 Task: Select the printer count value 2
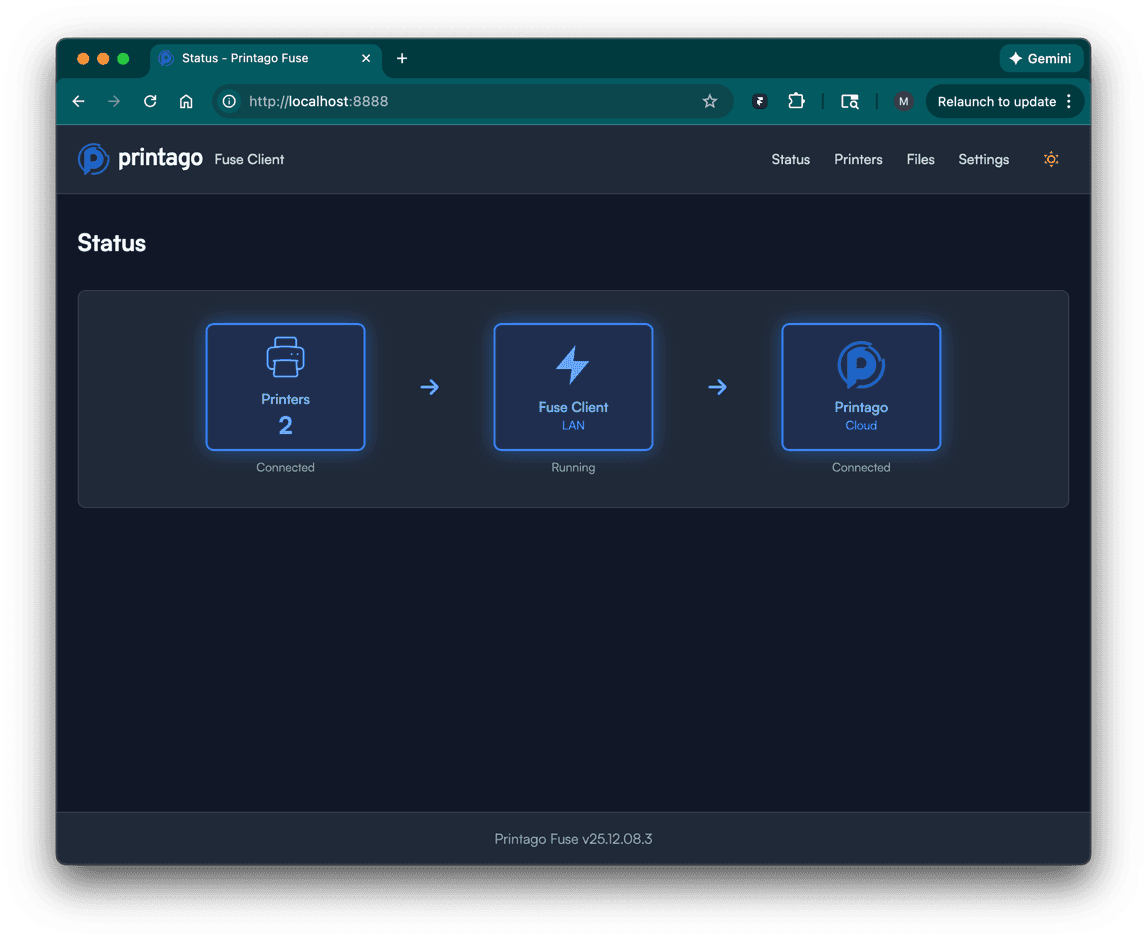[285, 425]
